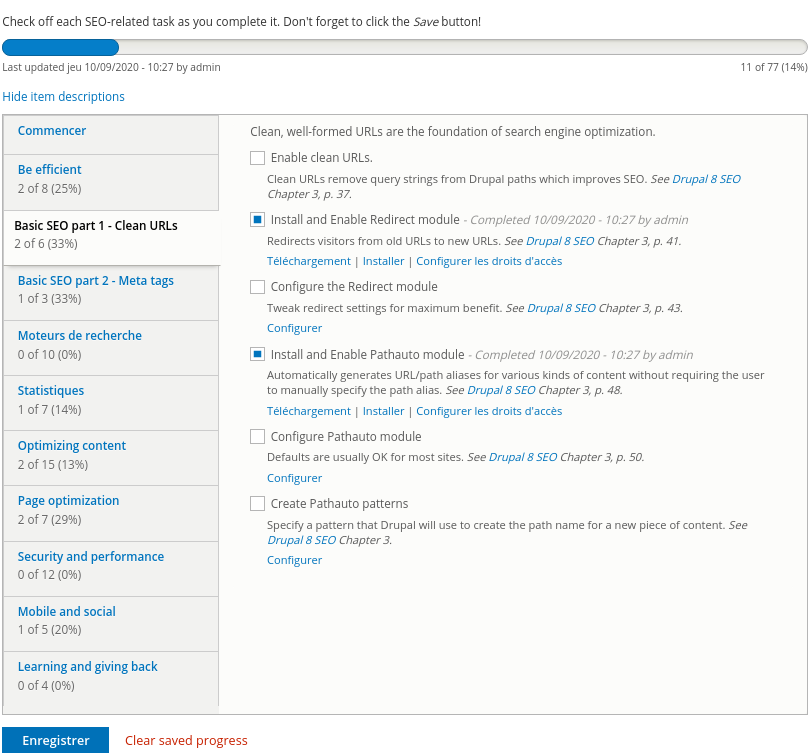Check the Configure Pathauto module box
This screenshot has height=755, width=812.
(x=258, y=437)
